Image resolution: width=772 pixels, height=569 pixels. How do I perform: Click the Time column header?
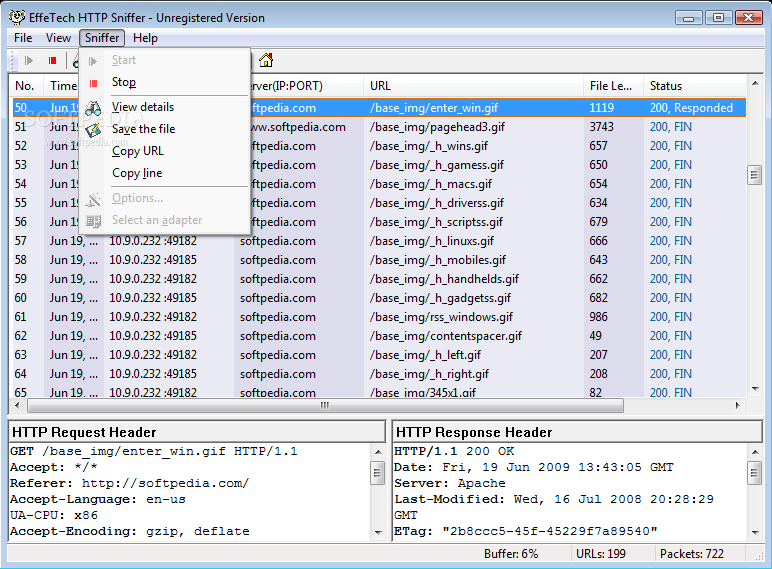coord(62,86)
